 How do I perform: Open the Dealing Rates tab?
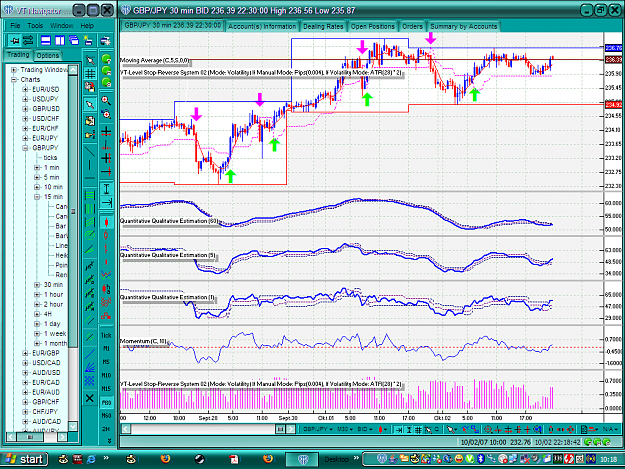[x=323, y=26]
